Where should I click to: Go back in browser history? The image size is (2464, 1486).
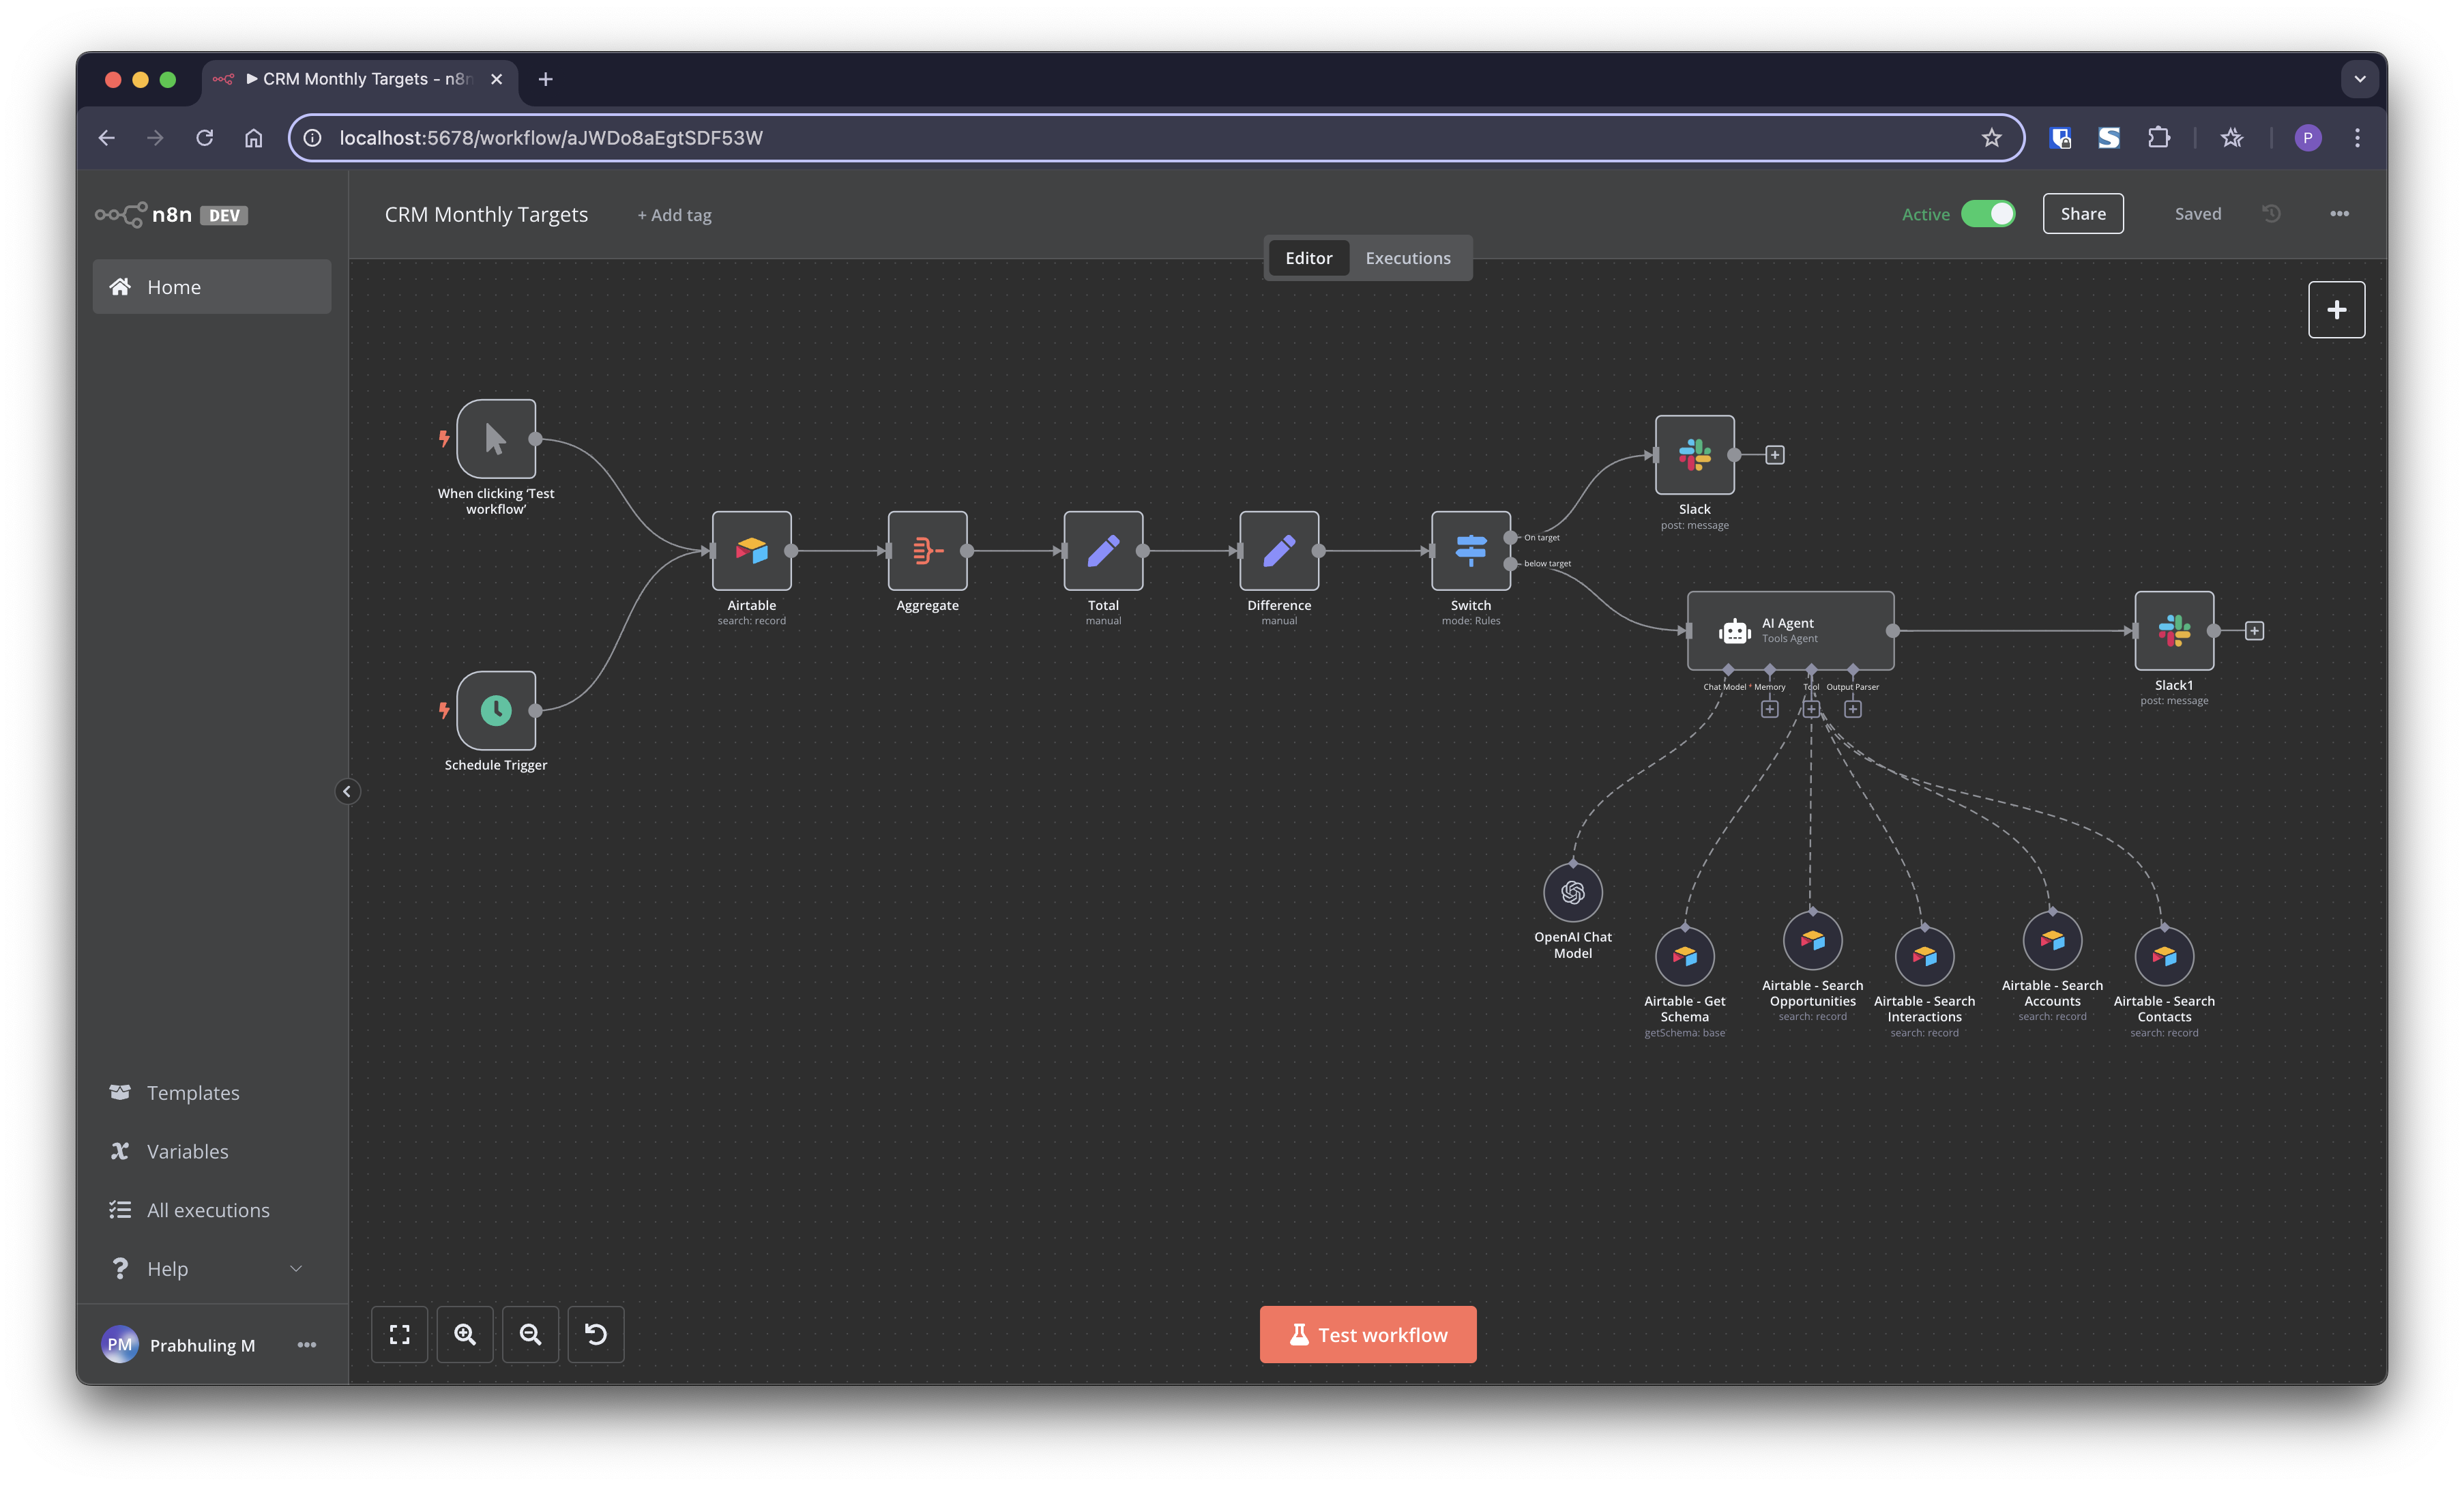click(x=107, y=138)
